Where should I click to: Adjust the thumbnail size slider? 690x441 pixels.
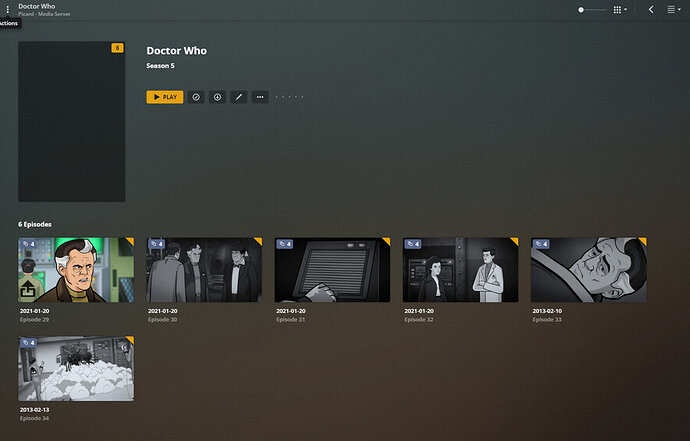592,10
